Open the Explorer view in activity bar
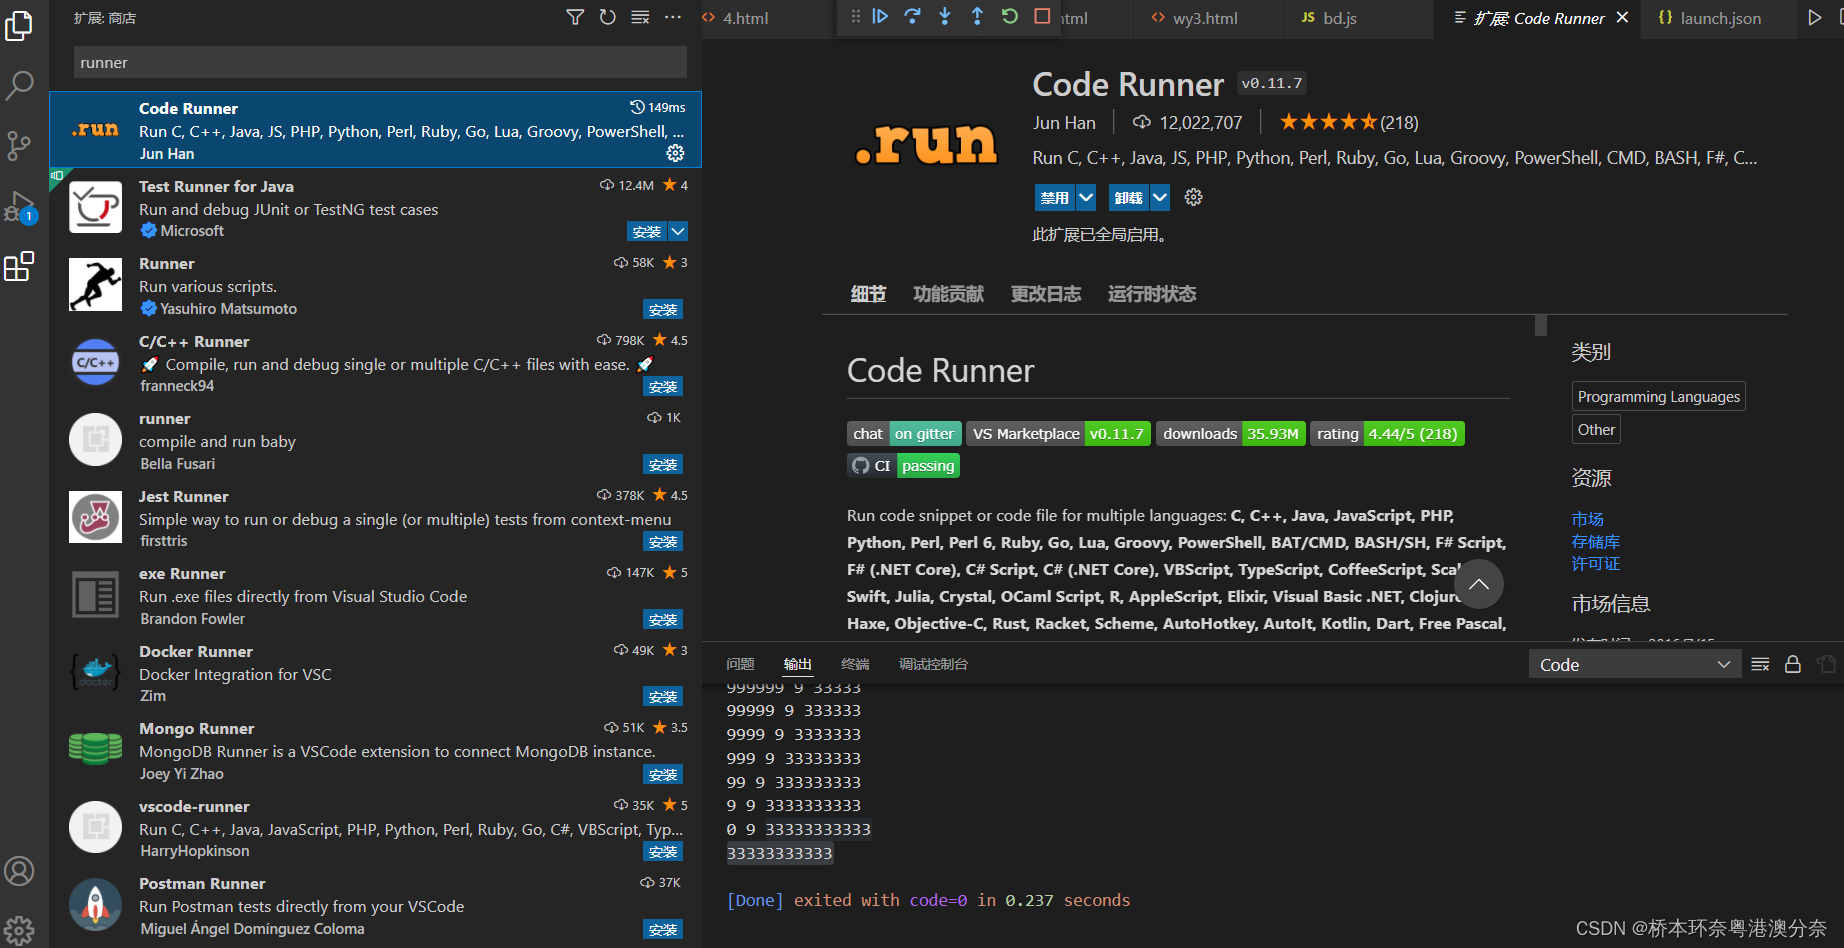 point(19,25)
